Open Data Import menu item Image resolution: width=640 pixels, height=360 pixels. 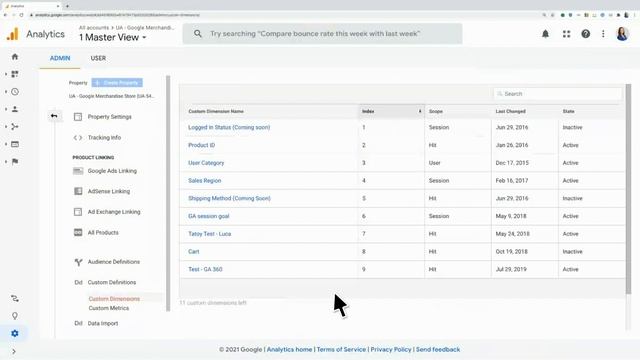[x=103, y=323]
